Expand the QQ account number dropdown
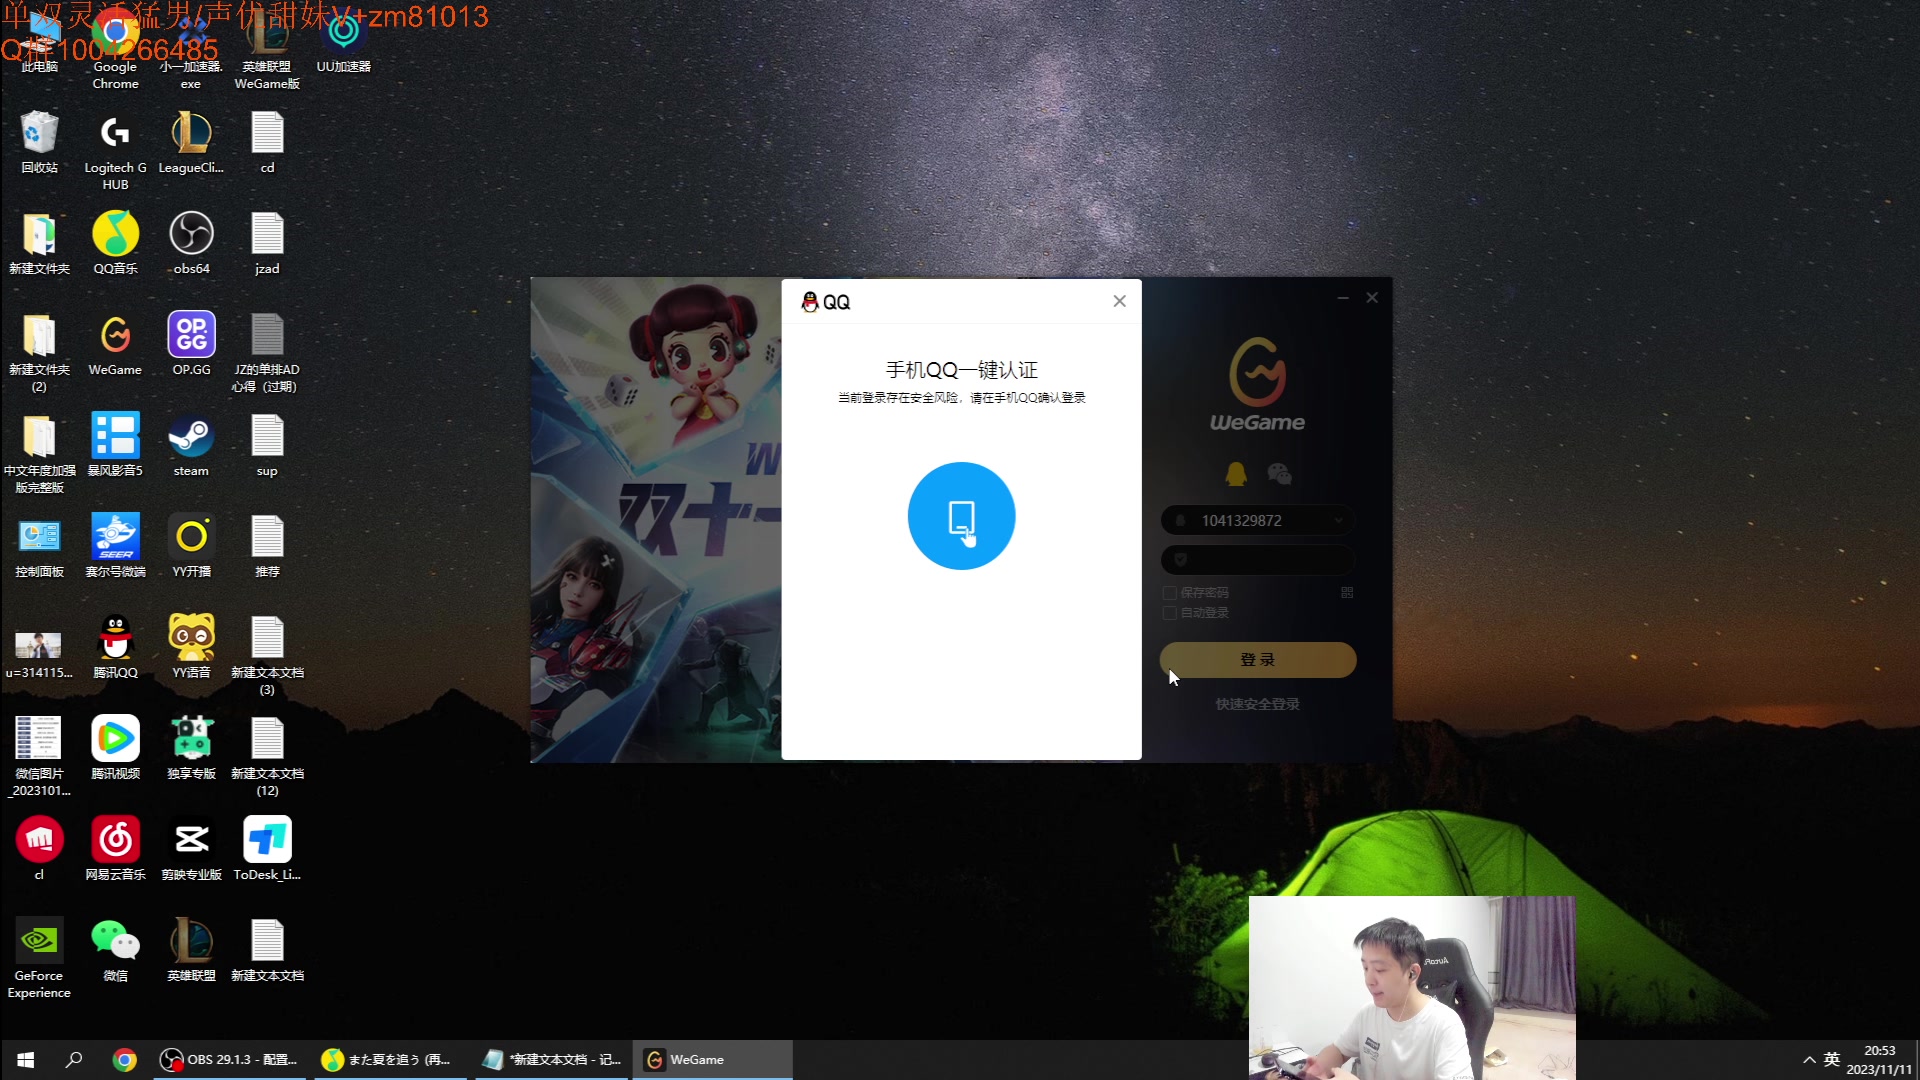 point(1338,521)
